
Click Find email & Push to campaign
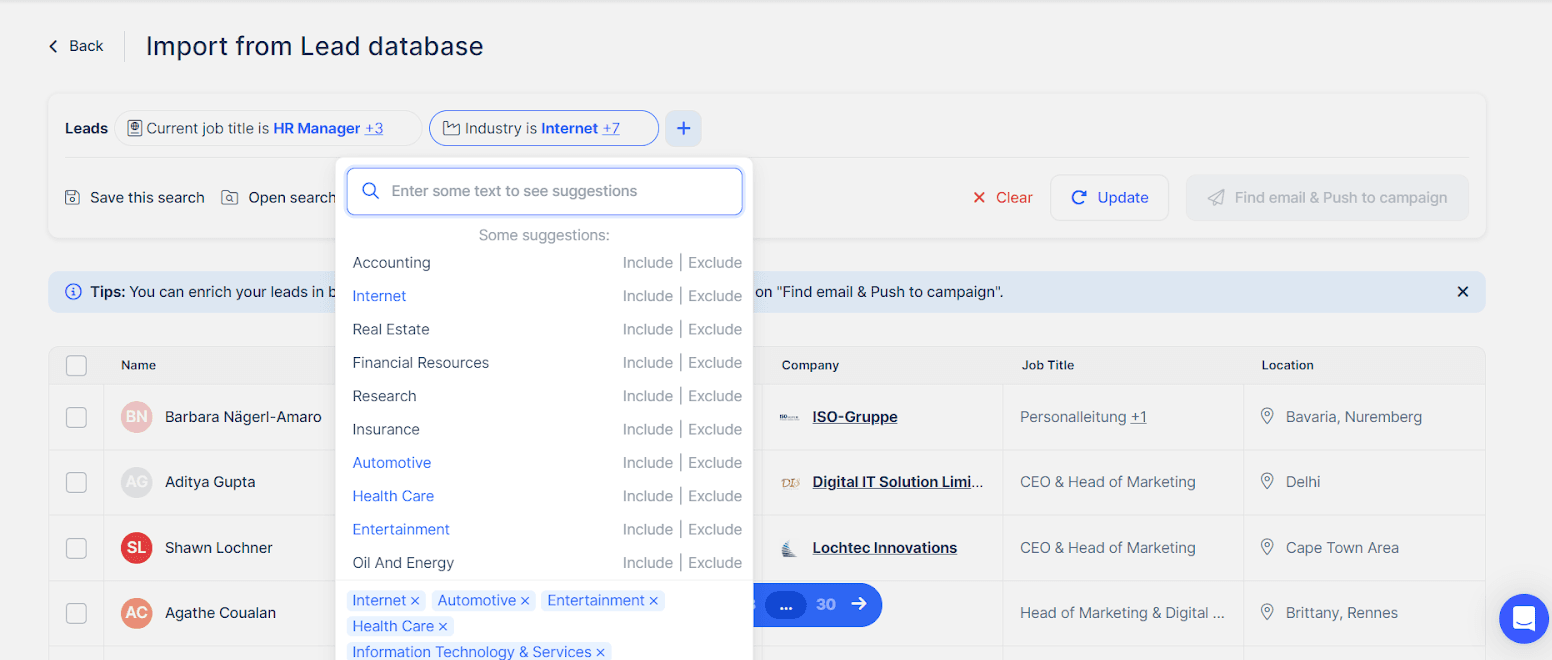click(x=1327, y=197)
